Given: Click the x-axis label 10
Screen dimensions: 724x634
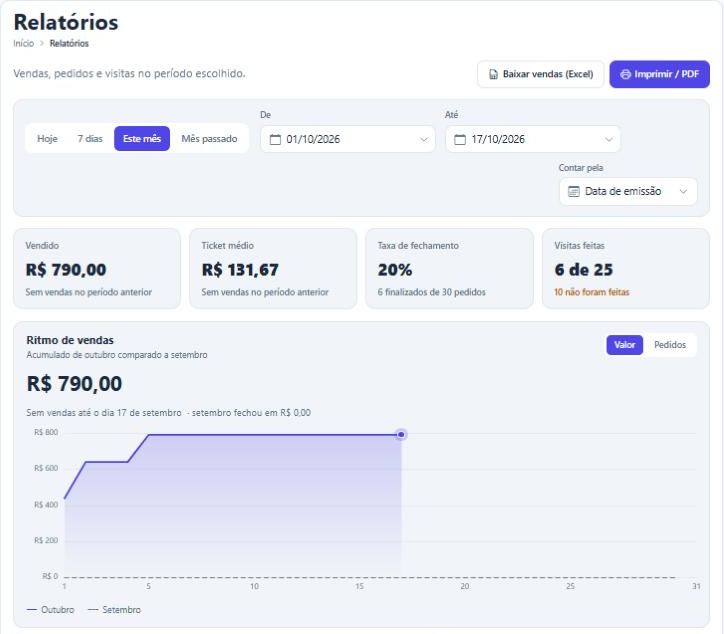Looking at the screenshot, I should [254, 586].
